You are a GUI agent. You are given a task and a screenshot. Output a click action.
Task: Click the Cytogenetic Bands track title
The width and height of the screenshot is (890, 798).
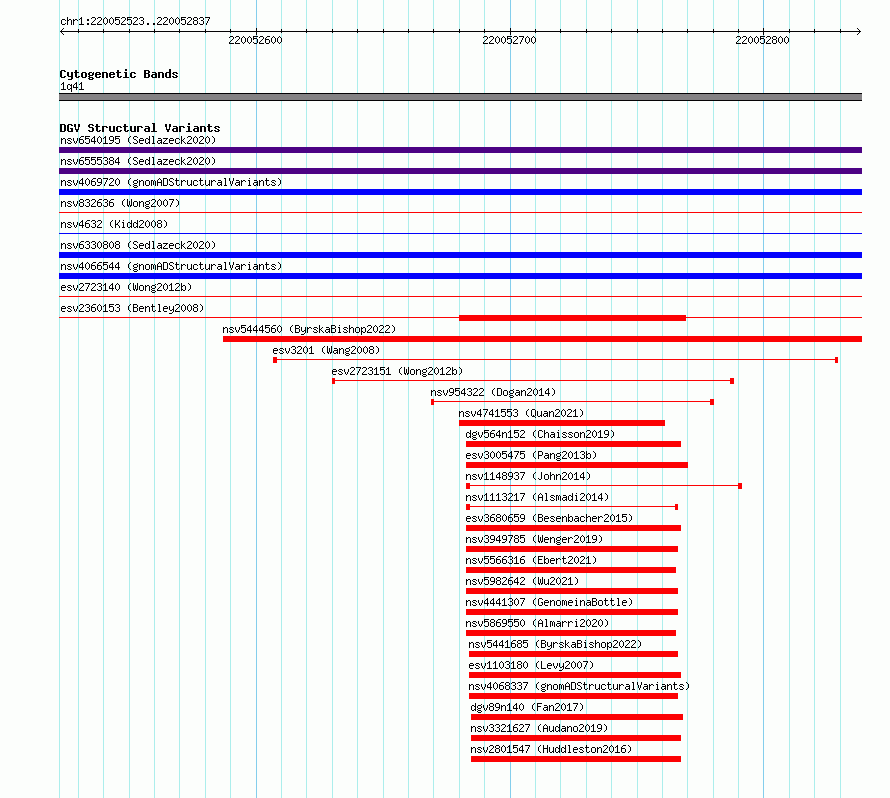[119, 74]
